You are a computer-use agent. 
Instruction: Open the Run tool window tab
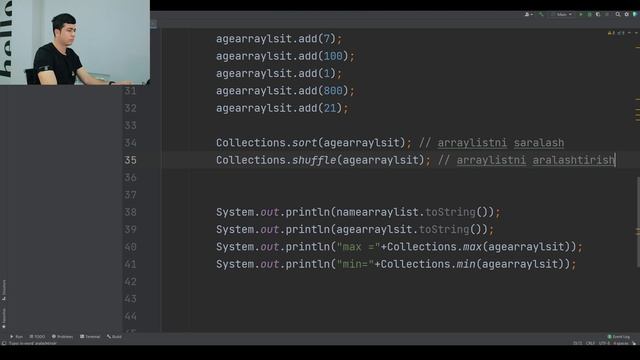pyautogui.click(x=16, y=337)
